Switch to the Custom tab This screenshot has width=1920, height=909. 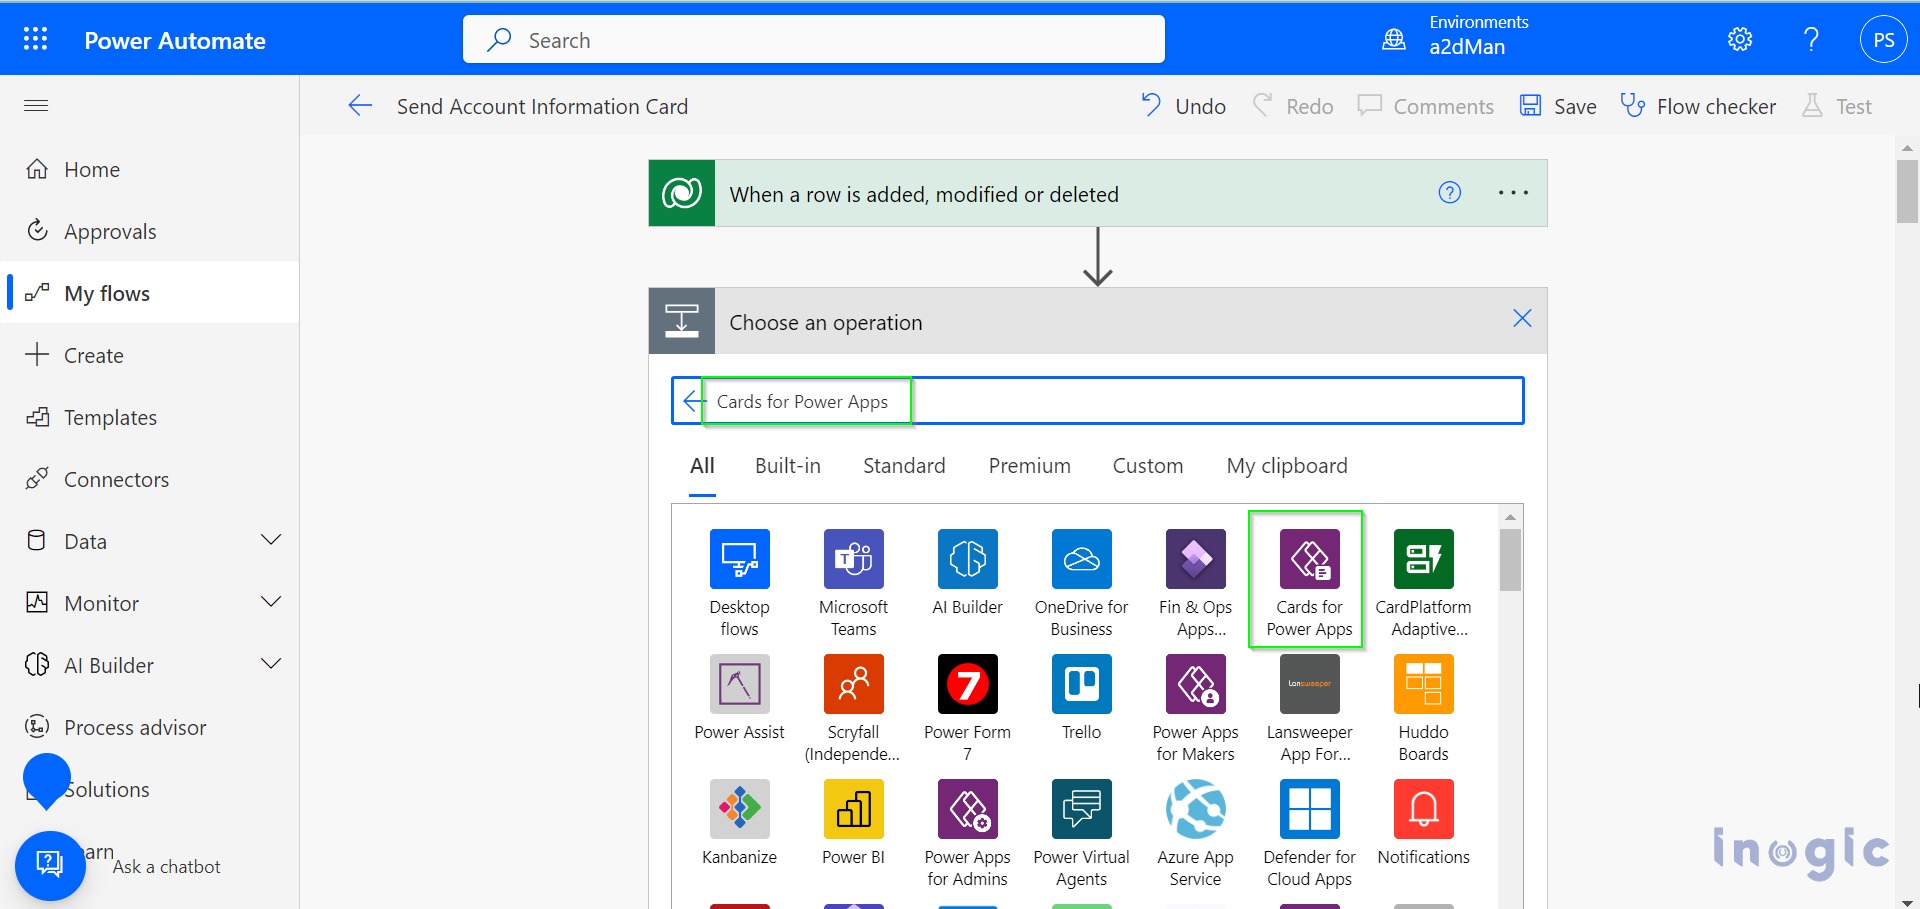(x=1148, y=466)
